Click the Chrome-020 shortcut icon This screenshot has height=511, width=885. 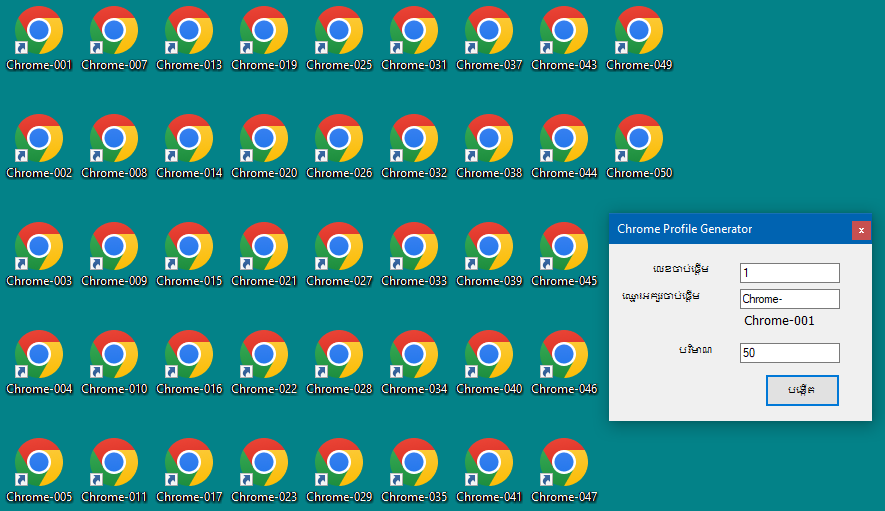tap(264, 146)
